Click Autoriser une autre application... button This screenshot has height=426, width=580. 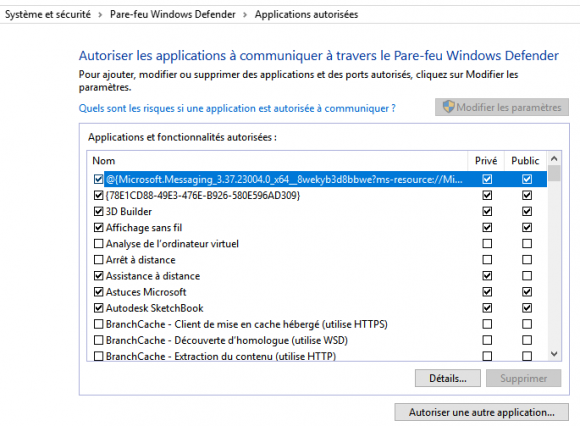pyautogui.click(x=481, y=412)
